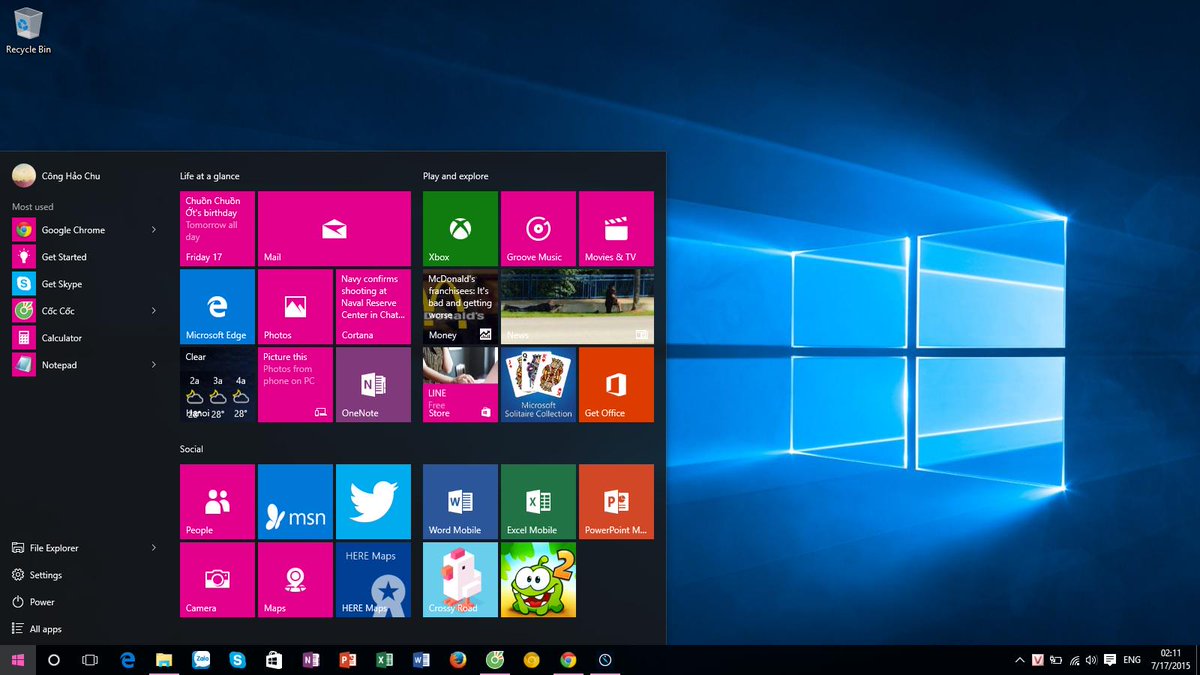
Task: Expand the Cốc Cốc jump list arrow
Action: (x=154, y=311)
